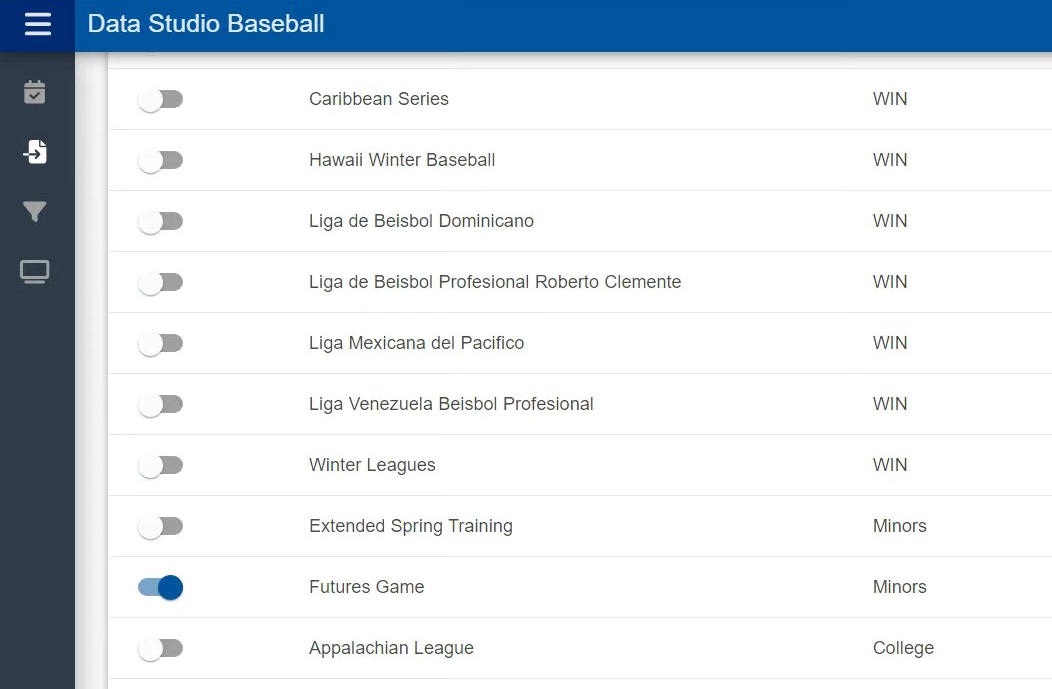Click the file import icon in sidebar

coord(35,152)
